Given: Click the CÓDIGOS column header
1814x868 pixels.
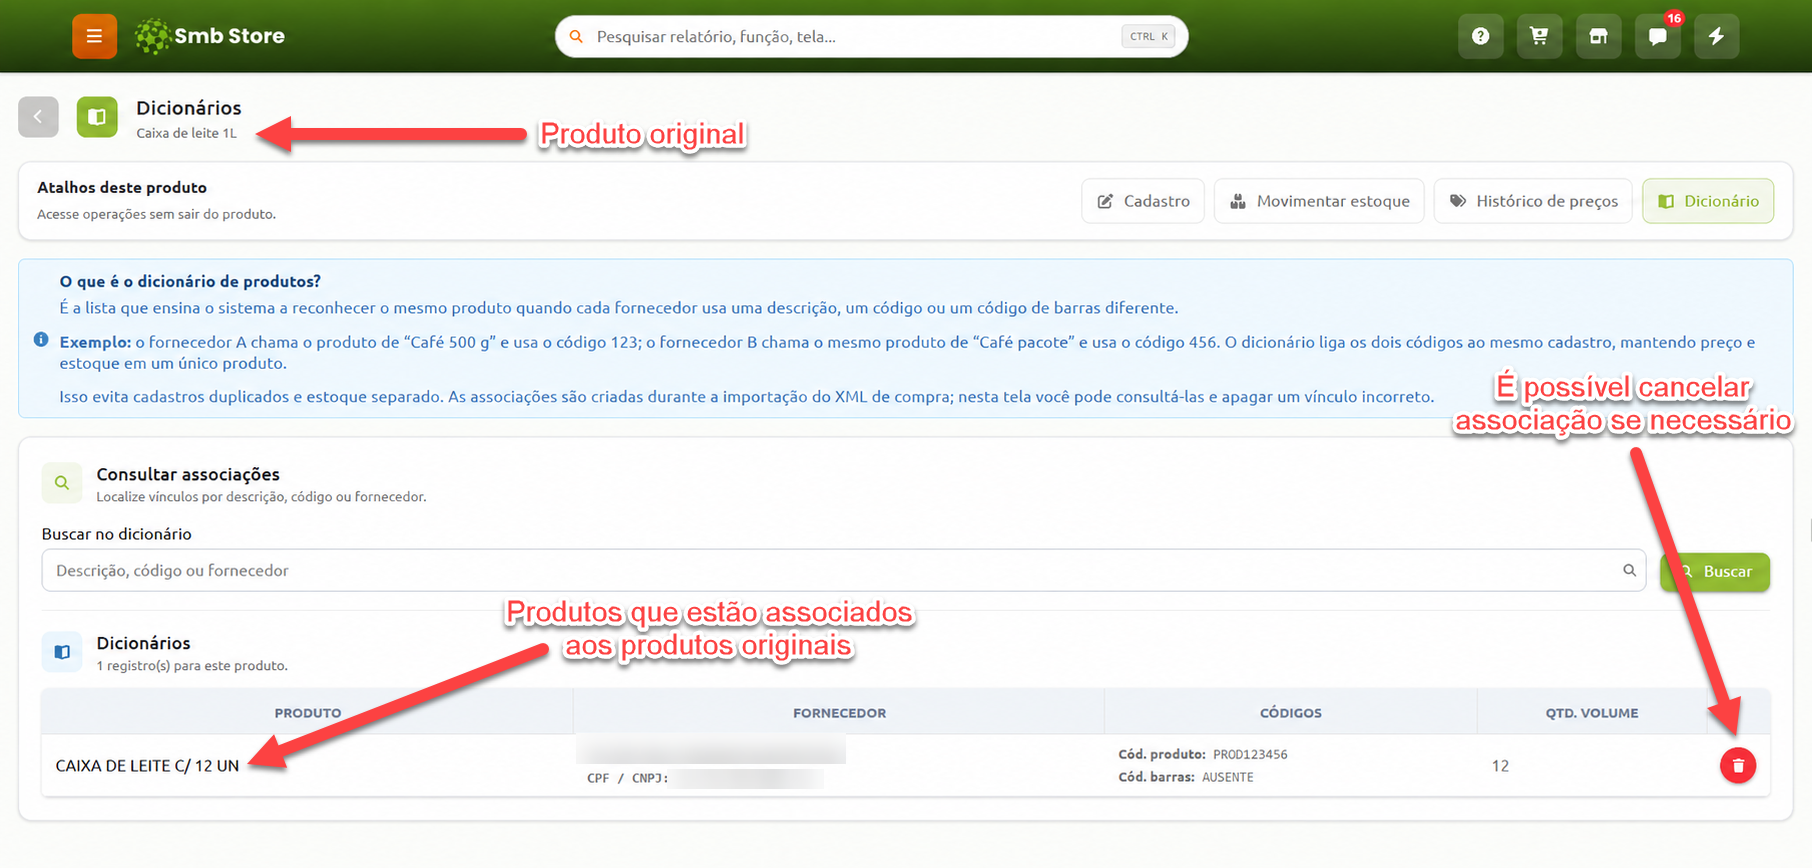Looking at the screenshot, I should (x=1291, y=713).
